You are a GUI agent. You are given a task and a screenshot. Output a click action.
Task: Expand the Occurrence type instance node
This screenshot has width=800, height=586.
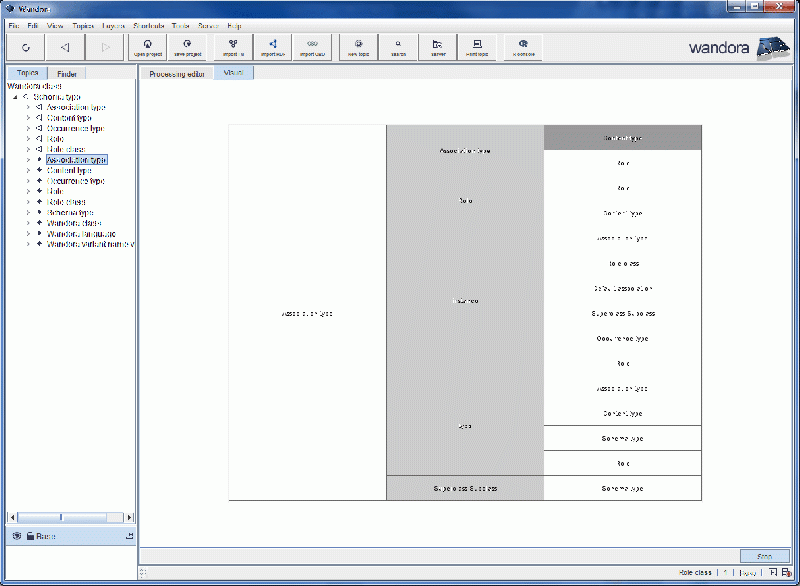coord(28,181)
